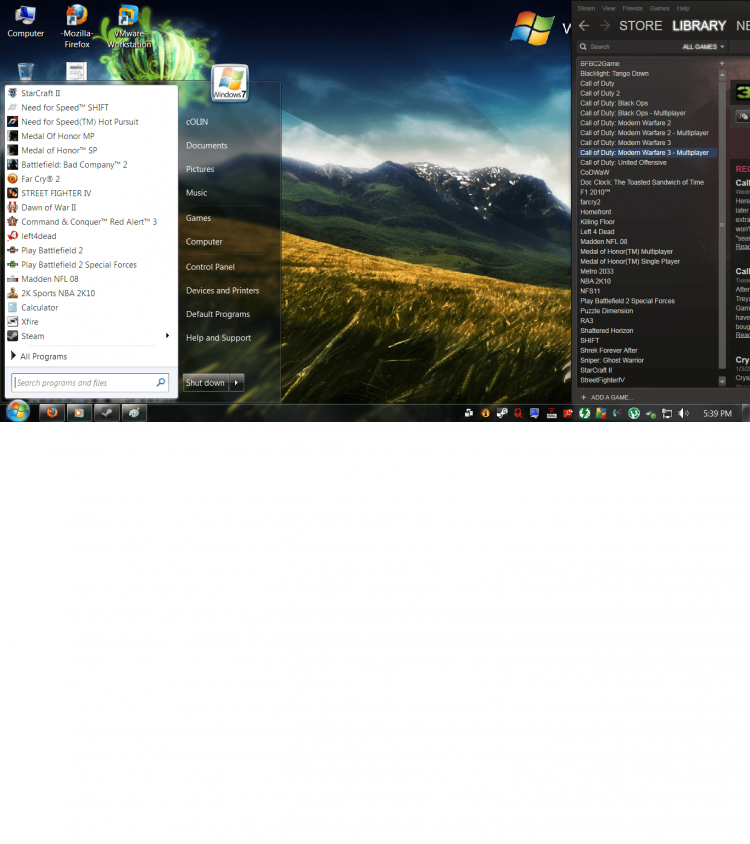750x844 pixels.
Task: Click Firefox icon on the taskbar
Action: coord(52,413)
